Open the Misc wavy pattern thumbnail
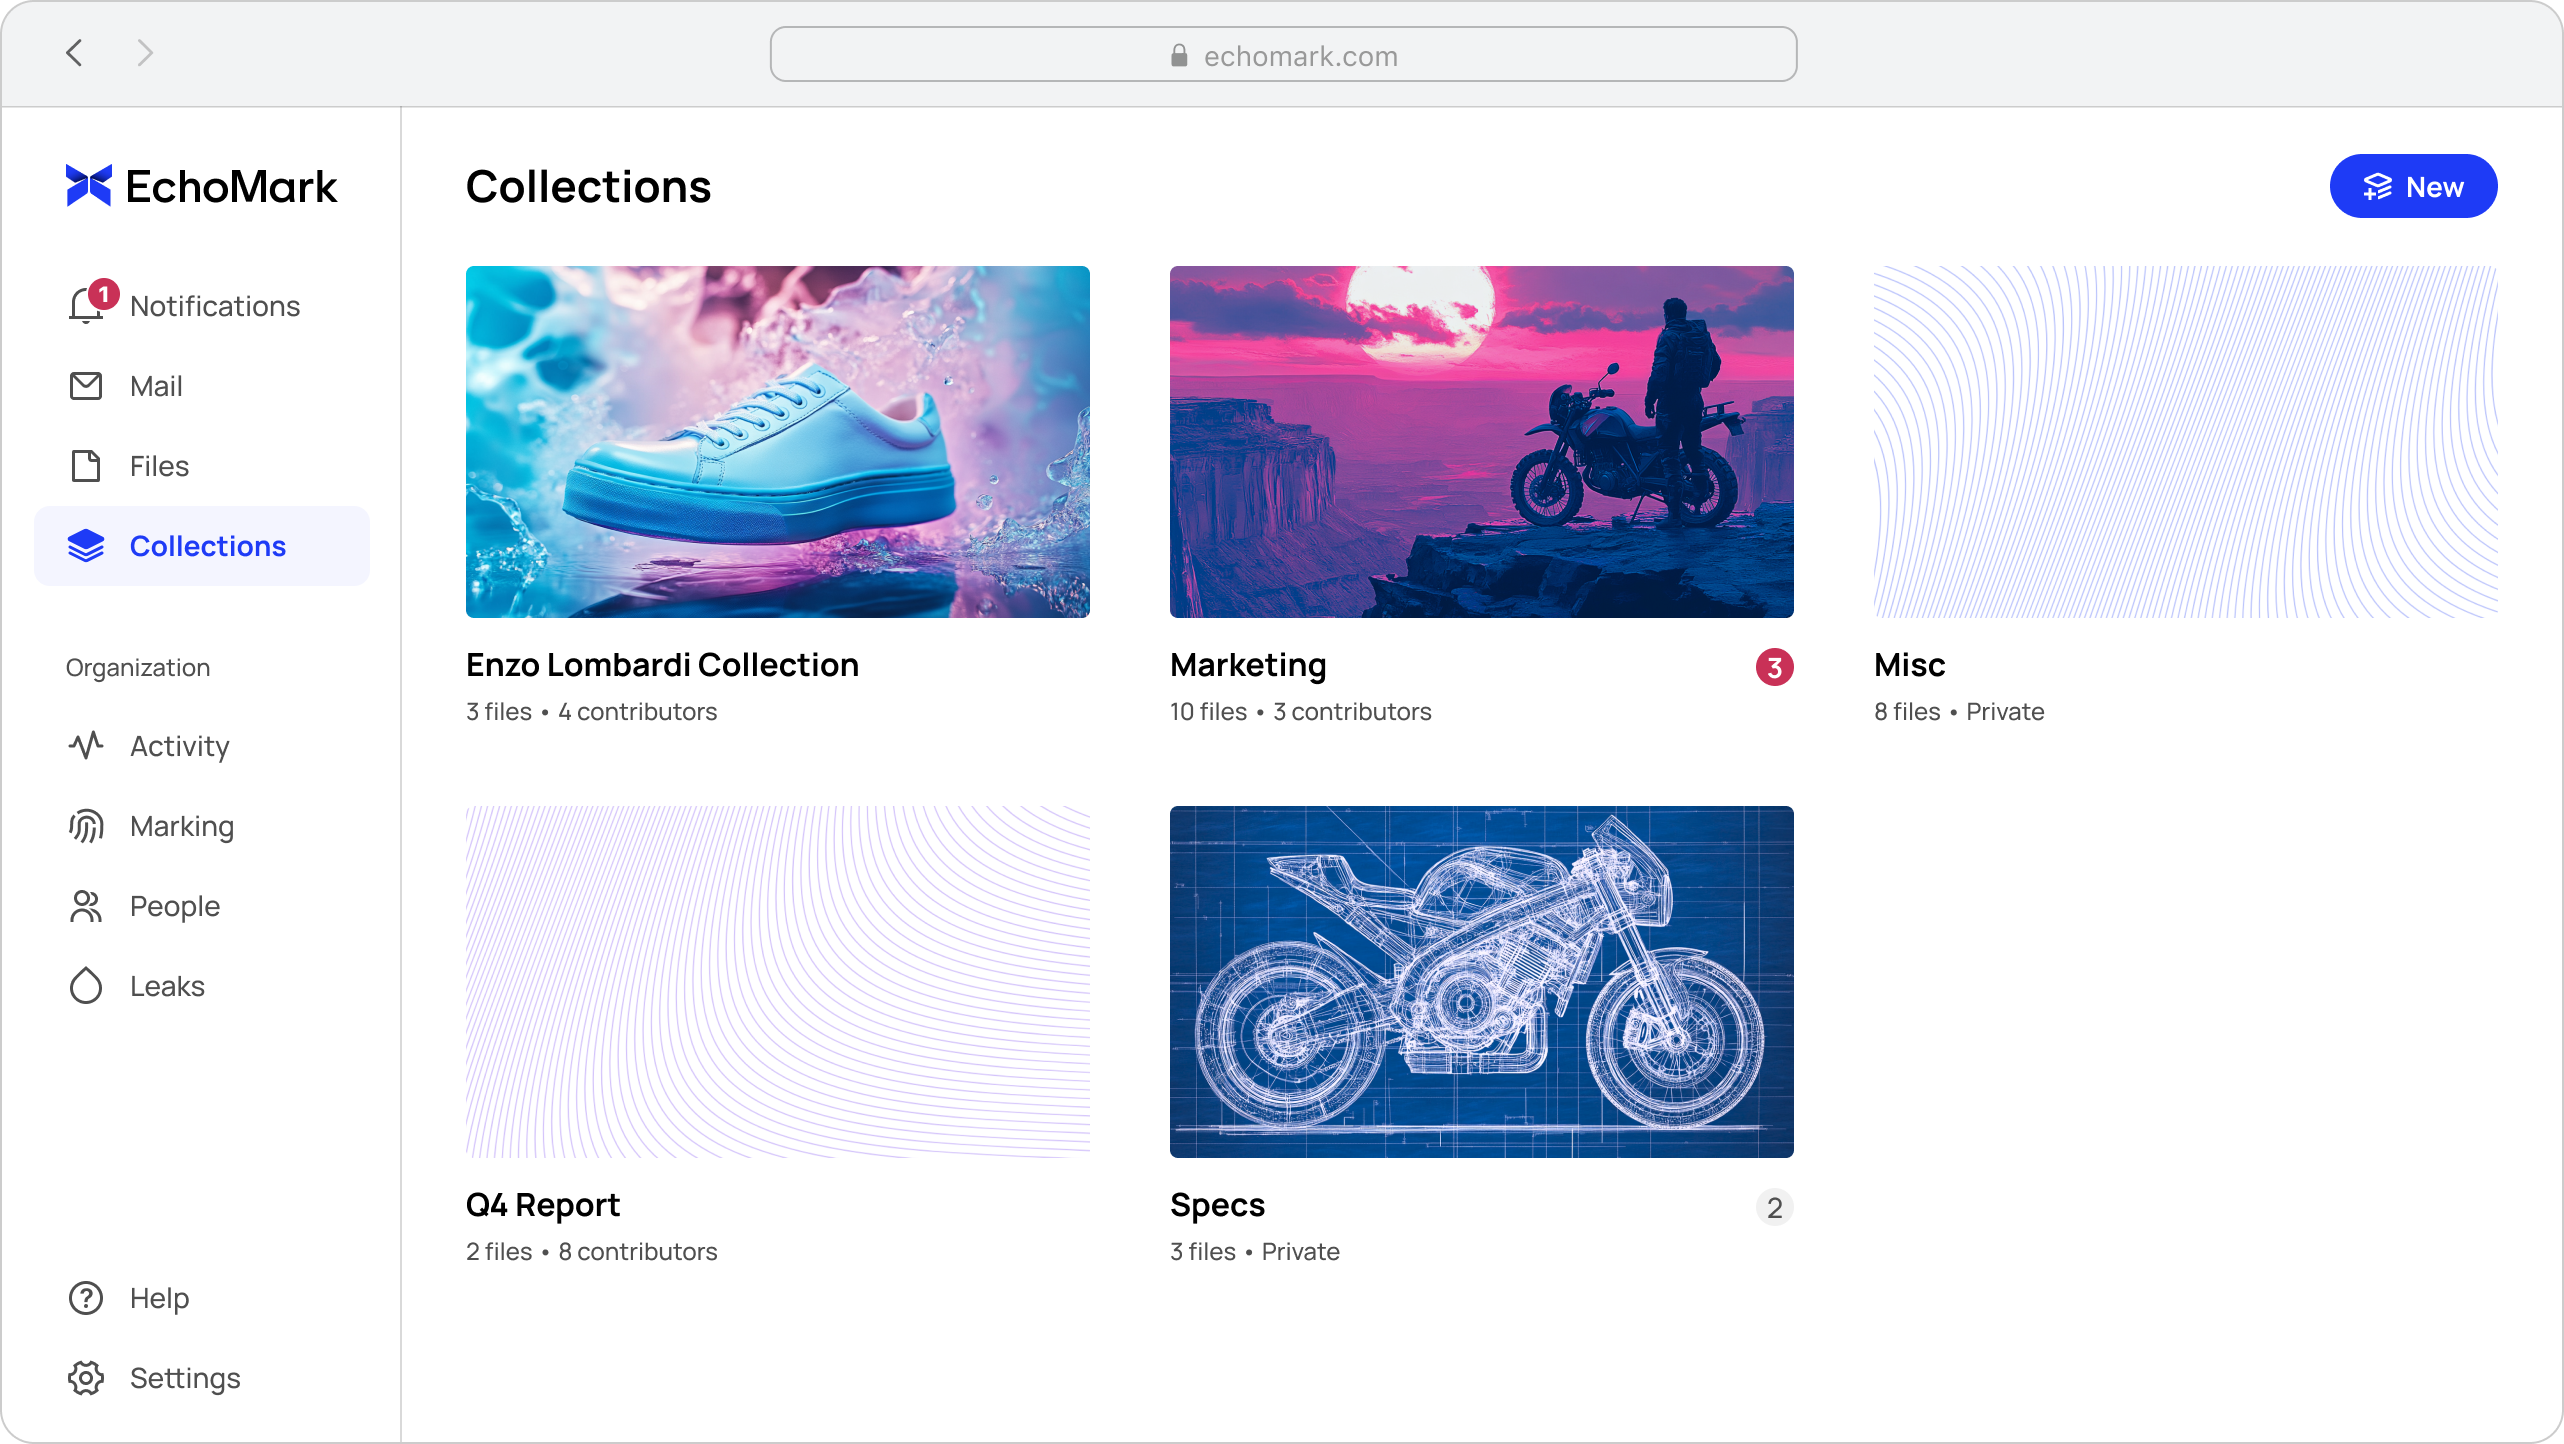 click(x=2186, y=442)
